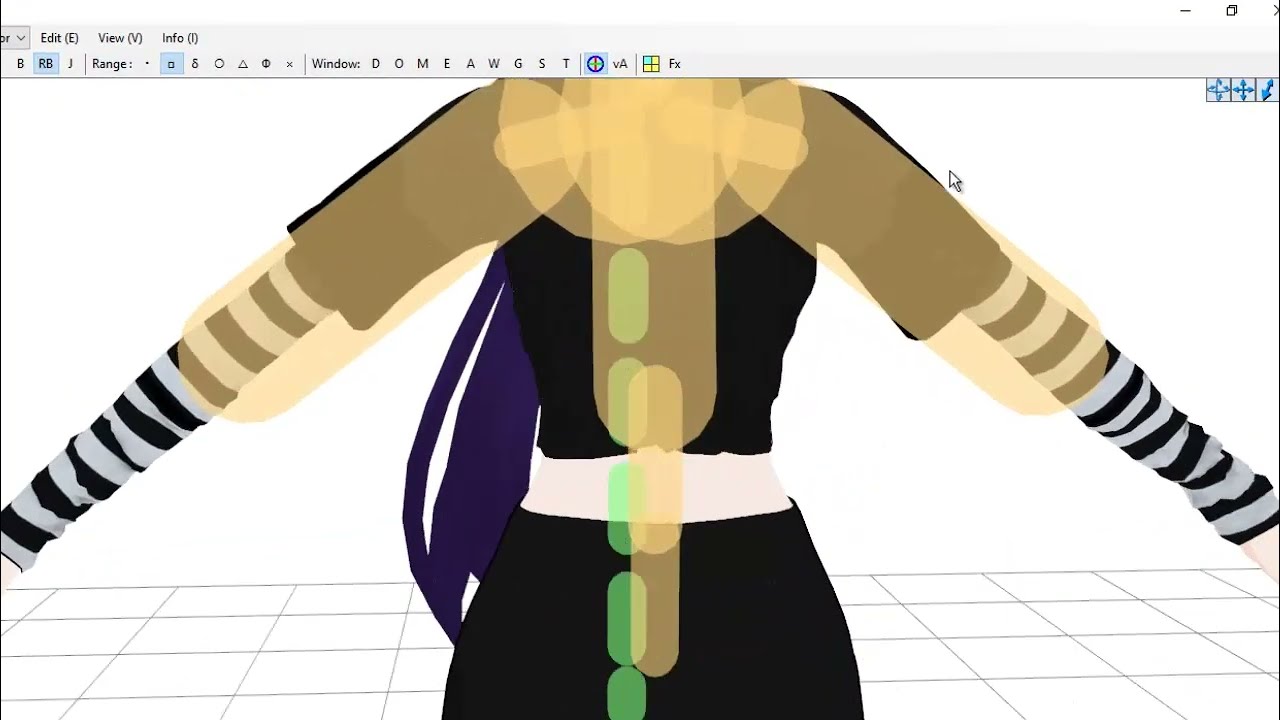1280x720 pixels.
Task: Toggle the colored circle crosshair icon
Action: [x=596, y=64]
